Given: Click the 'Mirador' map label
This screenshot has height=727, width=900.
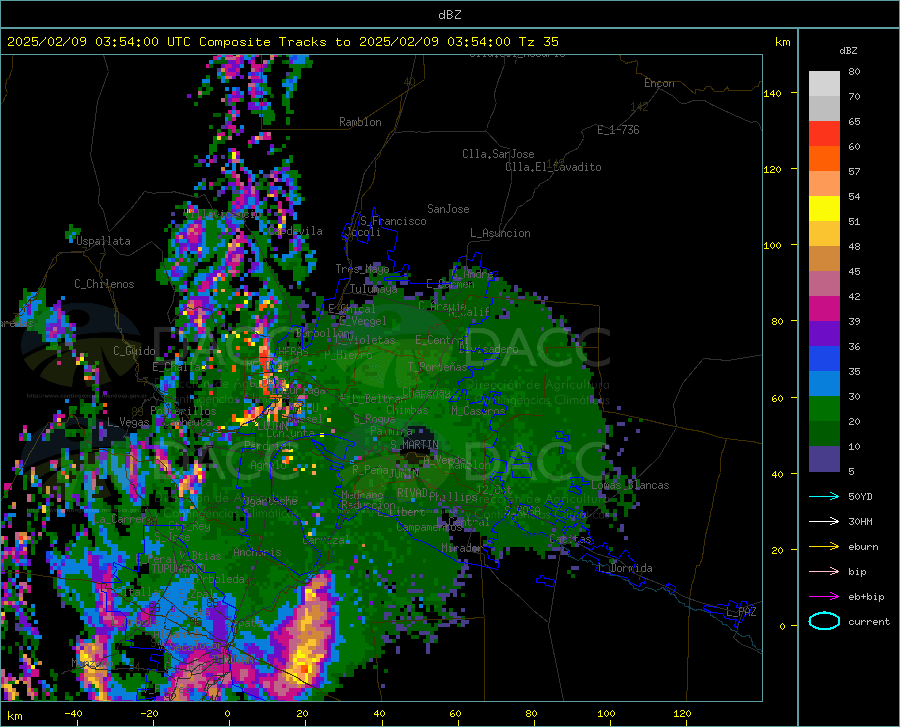Looking at the screenshot, I should 460,548.
